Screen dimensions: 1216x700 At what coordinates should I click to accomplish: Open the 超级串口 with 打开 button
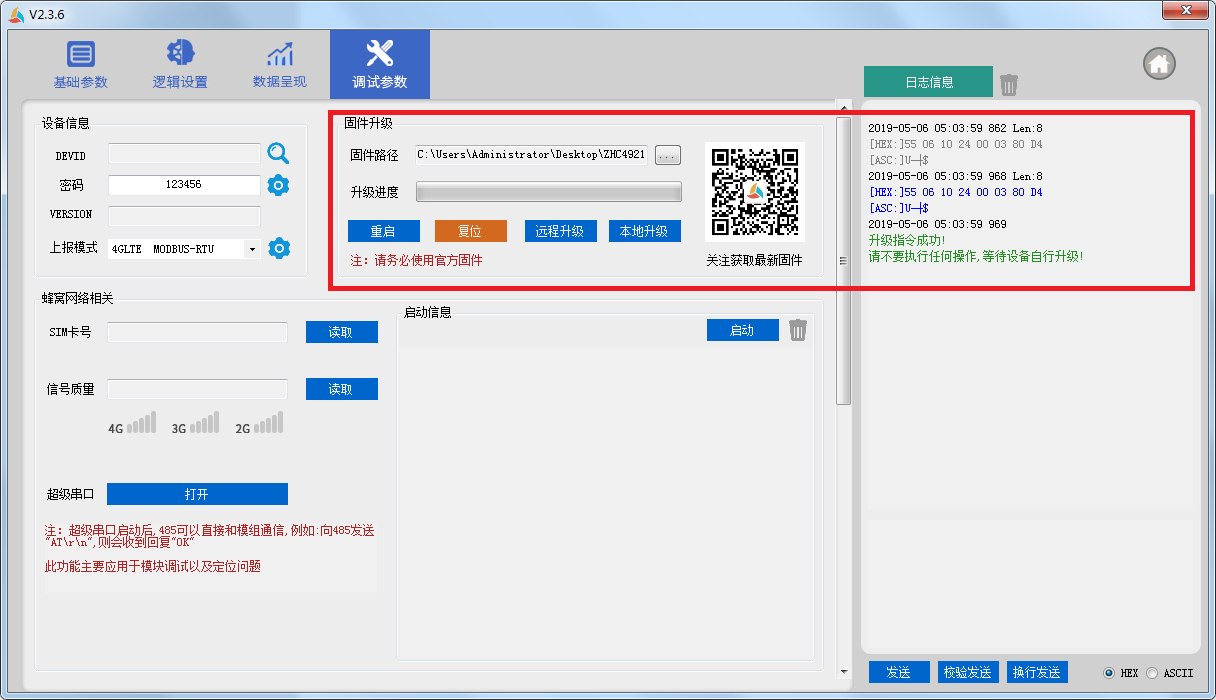197,494
